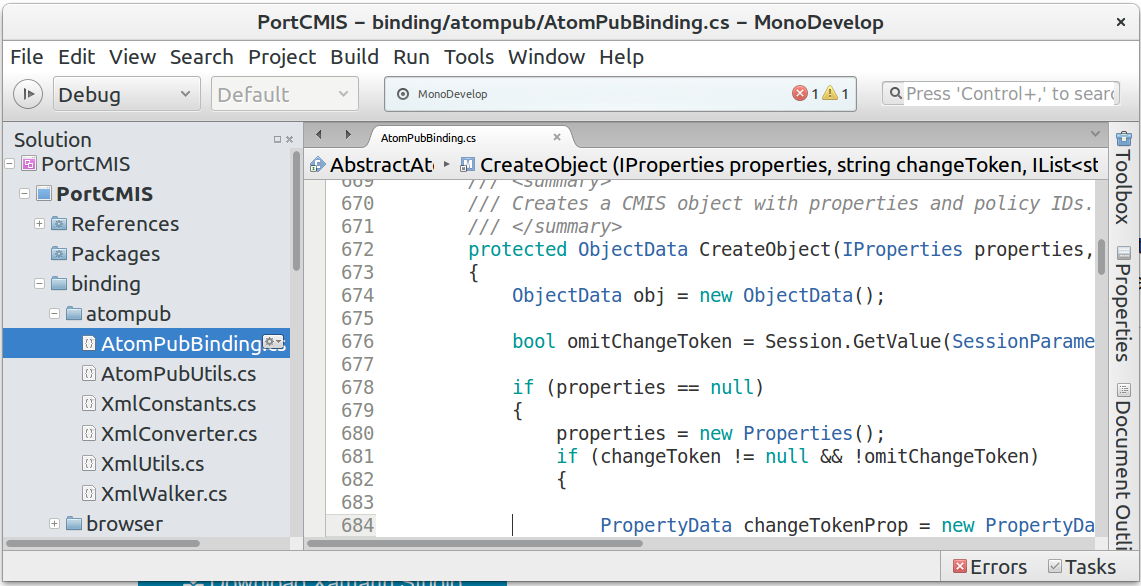Open the AbstractAt class breadcrumb selector
The height and width of the screenshot is (586, 1141).
point(371,165)
